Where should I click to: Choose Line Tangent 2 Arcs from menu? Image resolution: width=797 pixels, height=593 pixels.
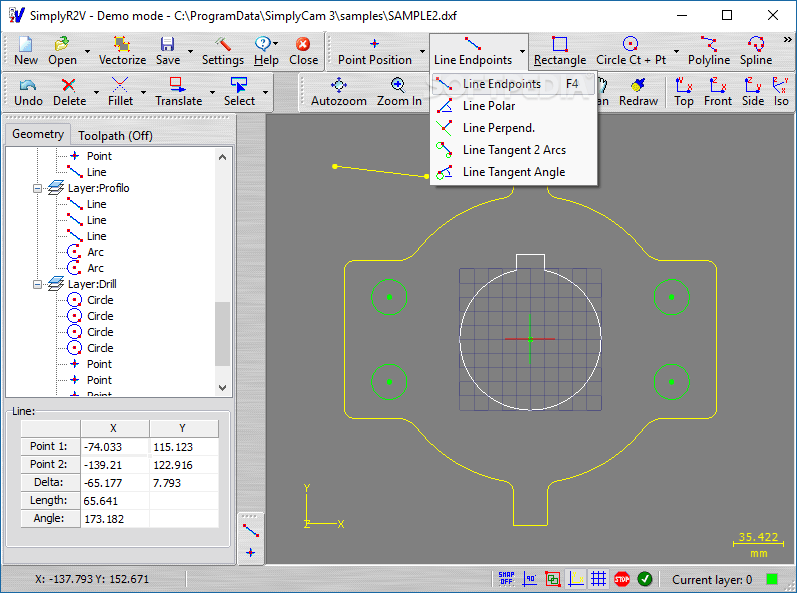[x=514, y=150]
